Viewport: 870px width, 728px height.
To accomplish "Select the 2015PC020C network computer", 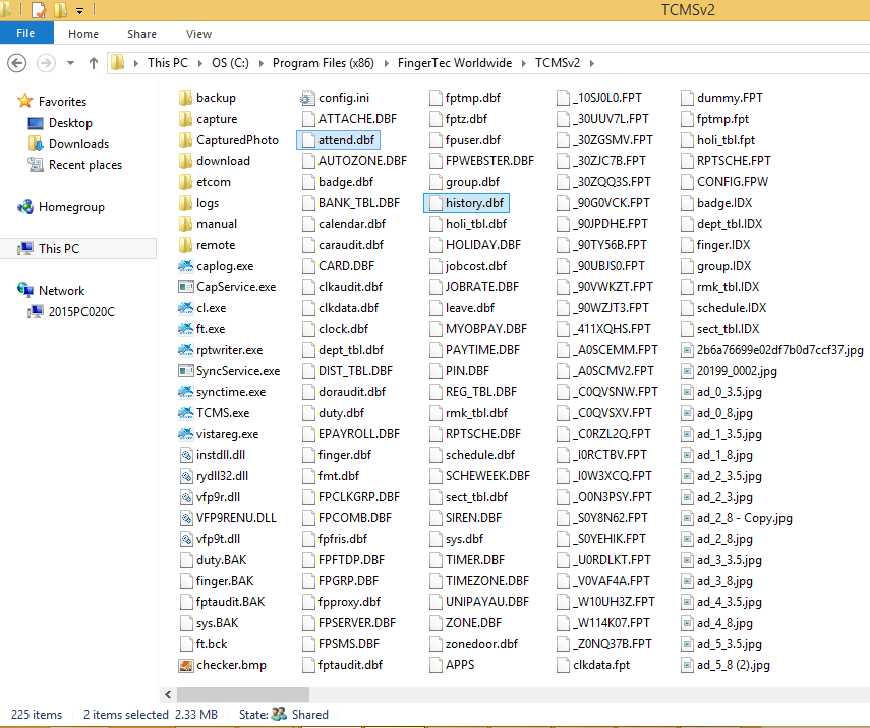I will (x=81, y=311).
